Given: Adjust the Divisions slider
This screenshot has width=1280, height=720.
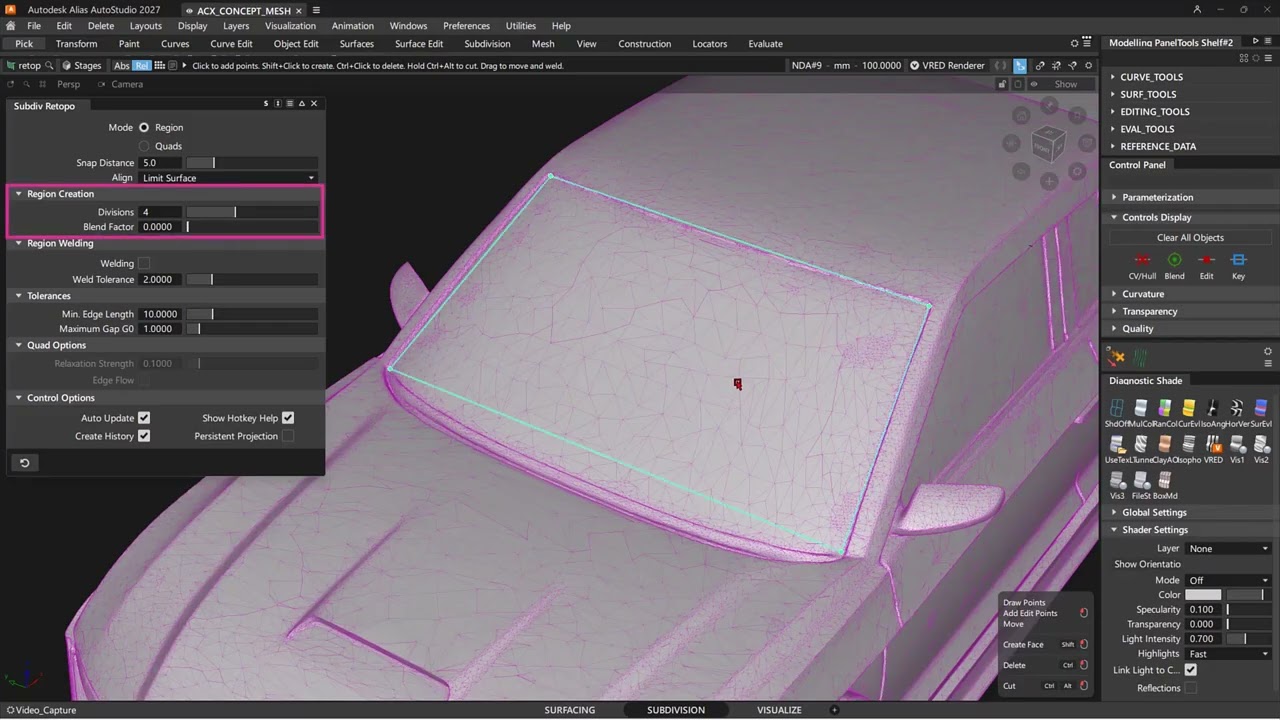Looking at the screenshot, I should [252, 212].
